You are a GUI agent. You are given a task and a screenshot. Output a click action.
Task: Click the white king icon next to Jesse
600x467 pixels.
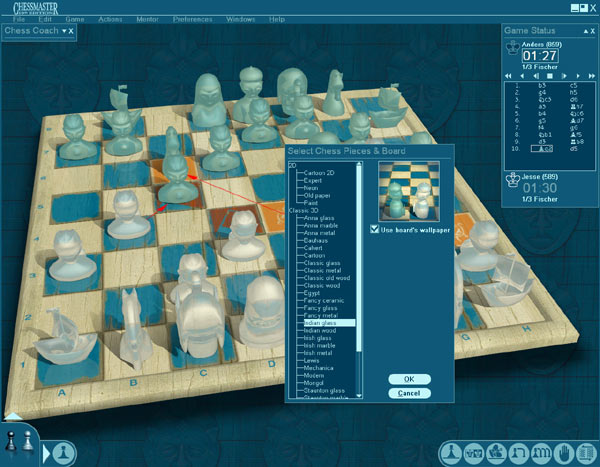(512, 180)
